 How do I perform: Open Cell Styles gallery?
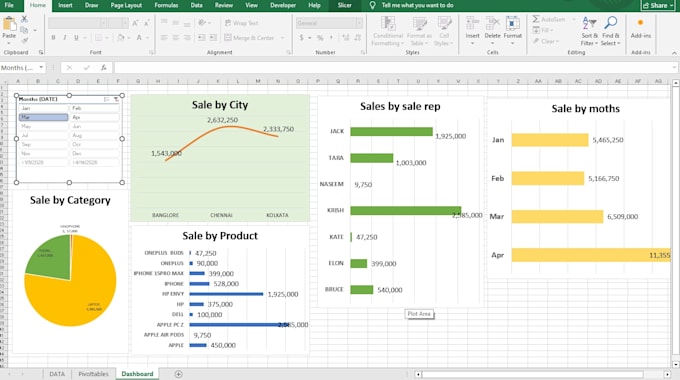[x=444, y=30]
